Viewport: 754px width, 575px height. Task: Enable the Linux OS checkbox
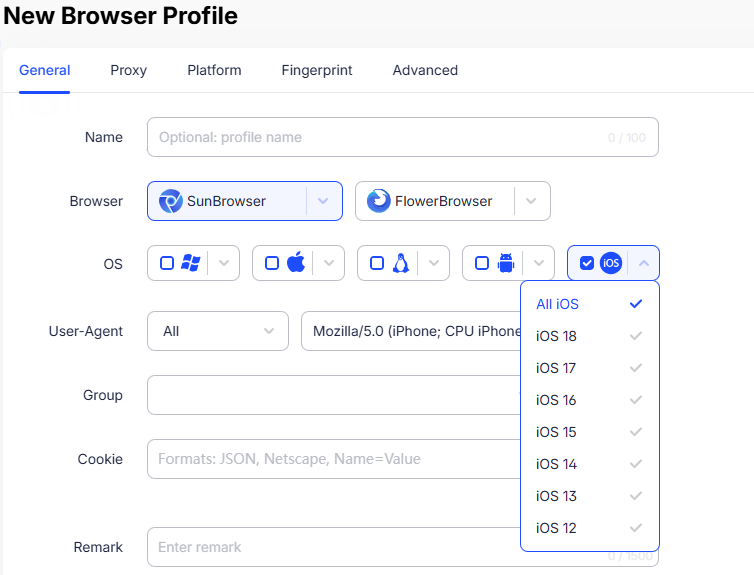377,263
